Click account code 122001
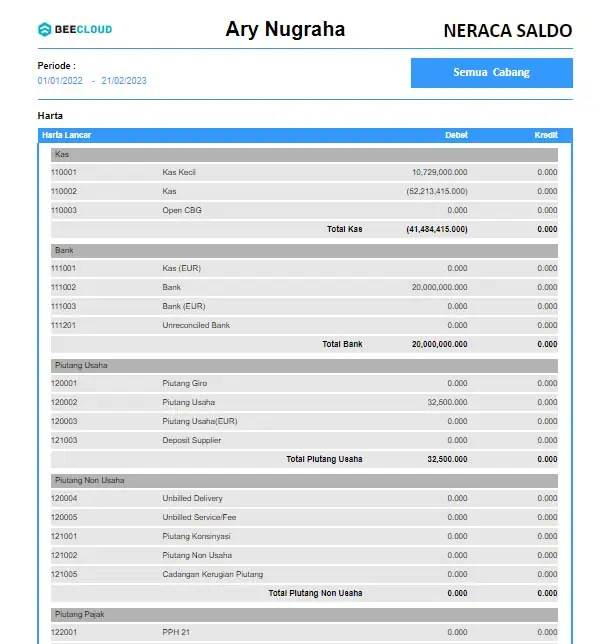The image size is (610, 644). (x=64, y=632)
